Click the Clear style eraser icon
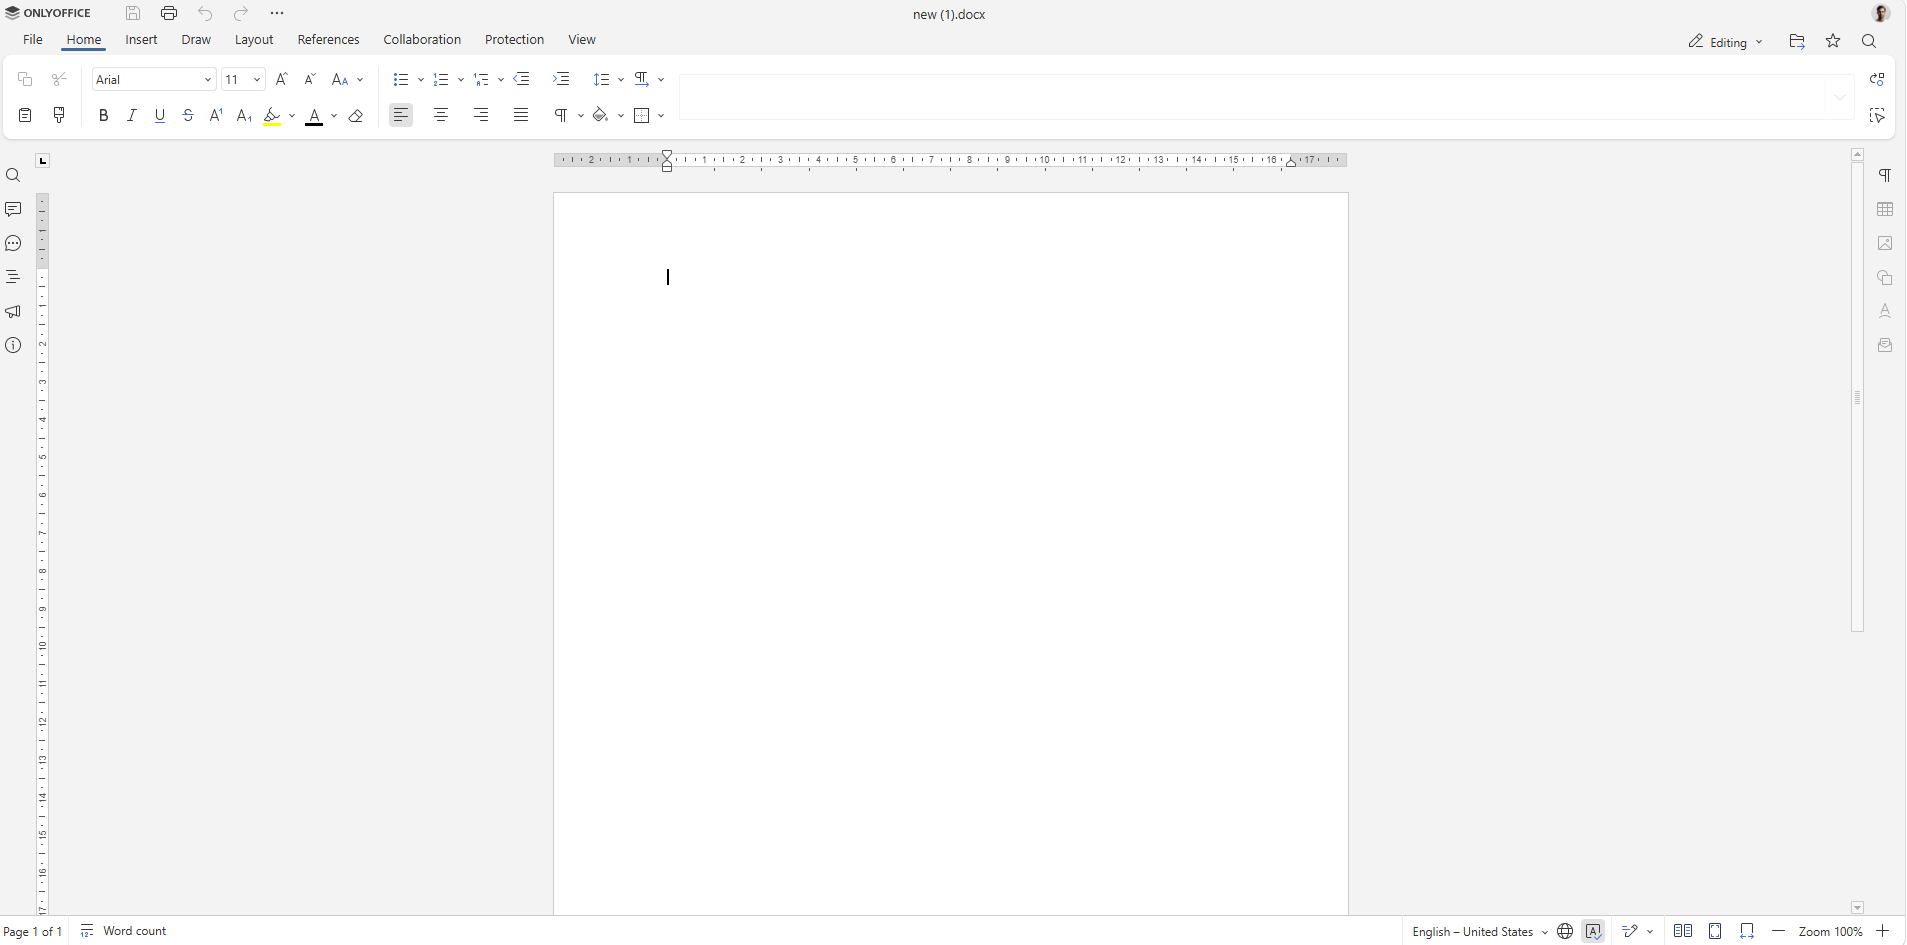This screenshot has width=1907, height=945. pos(356,116)
